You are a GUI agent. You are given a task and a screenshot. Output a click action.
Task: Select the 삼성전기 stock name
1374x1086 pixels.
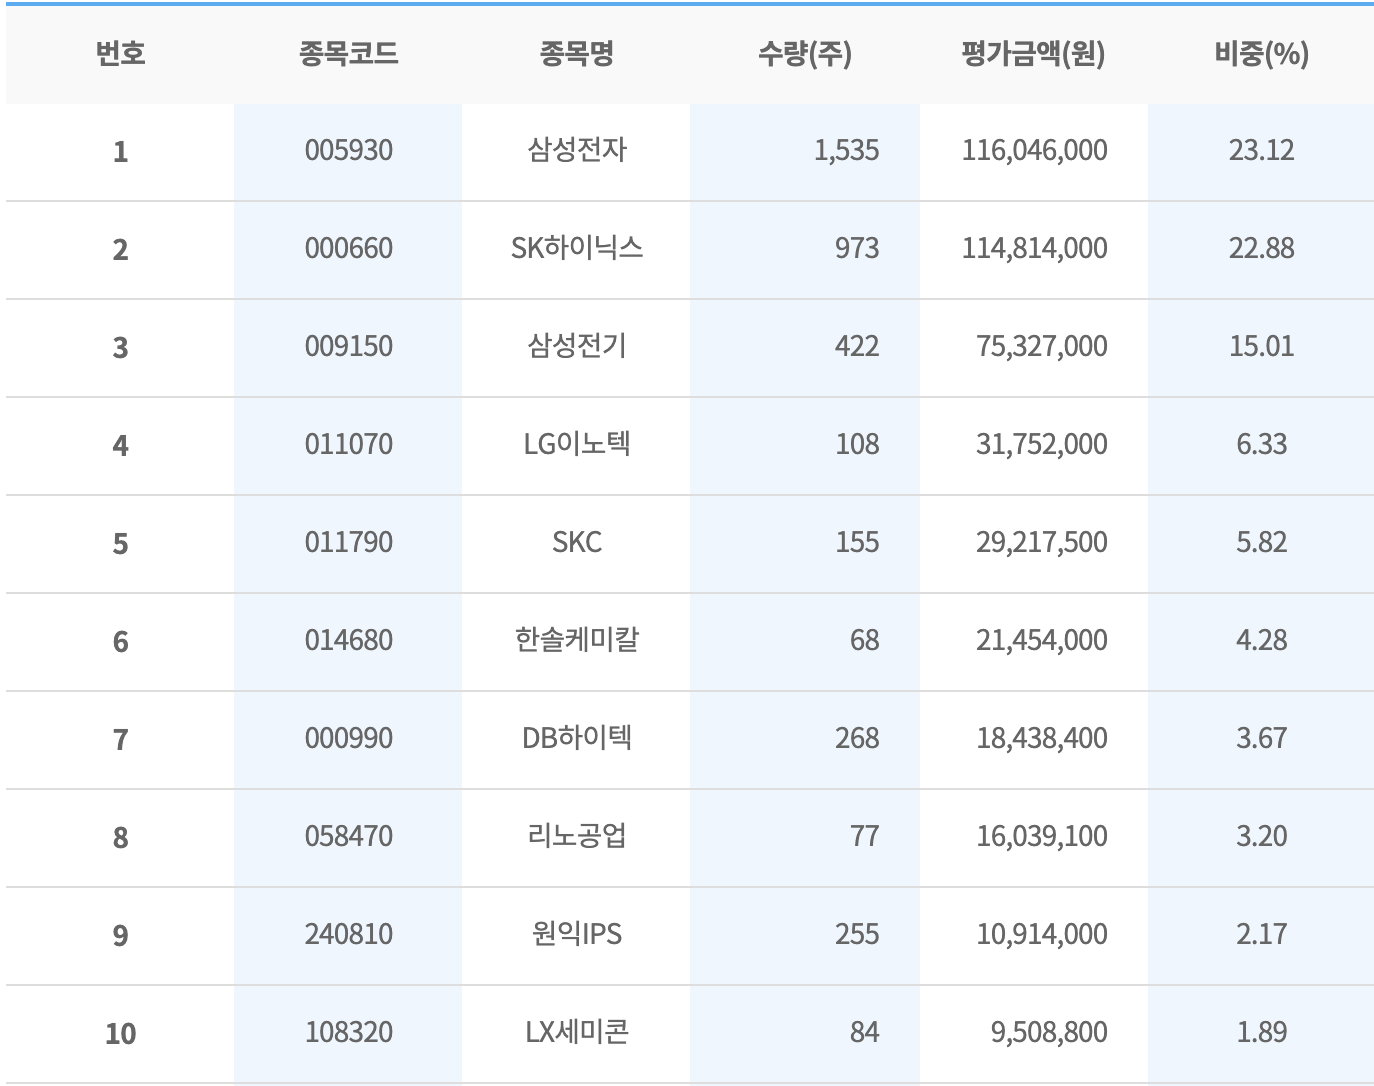tap(577, 346)
